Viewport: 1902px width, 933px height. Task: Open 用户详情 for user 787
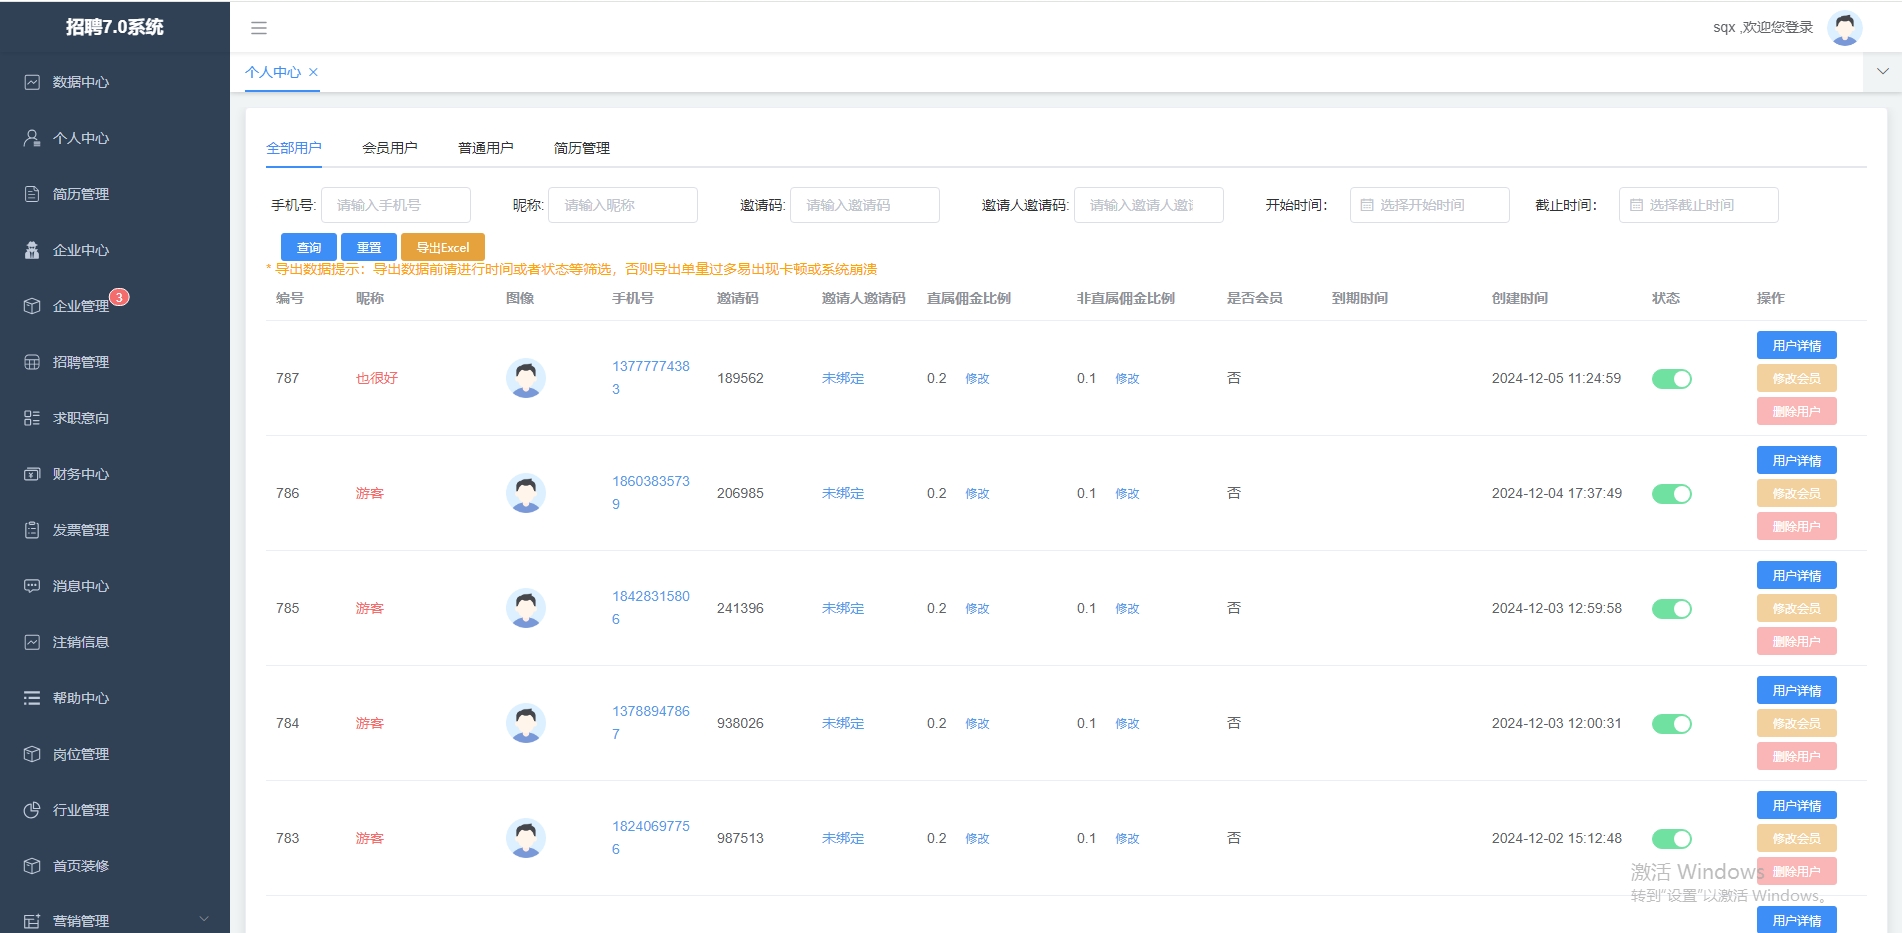1796,345
